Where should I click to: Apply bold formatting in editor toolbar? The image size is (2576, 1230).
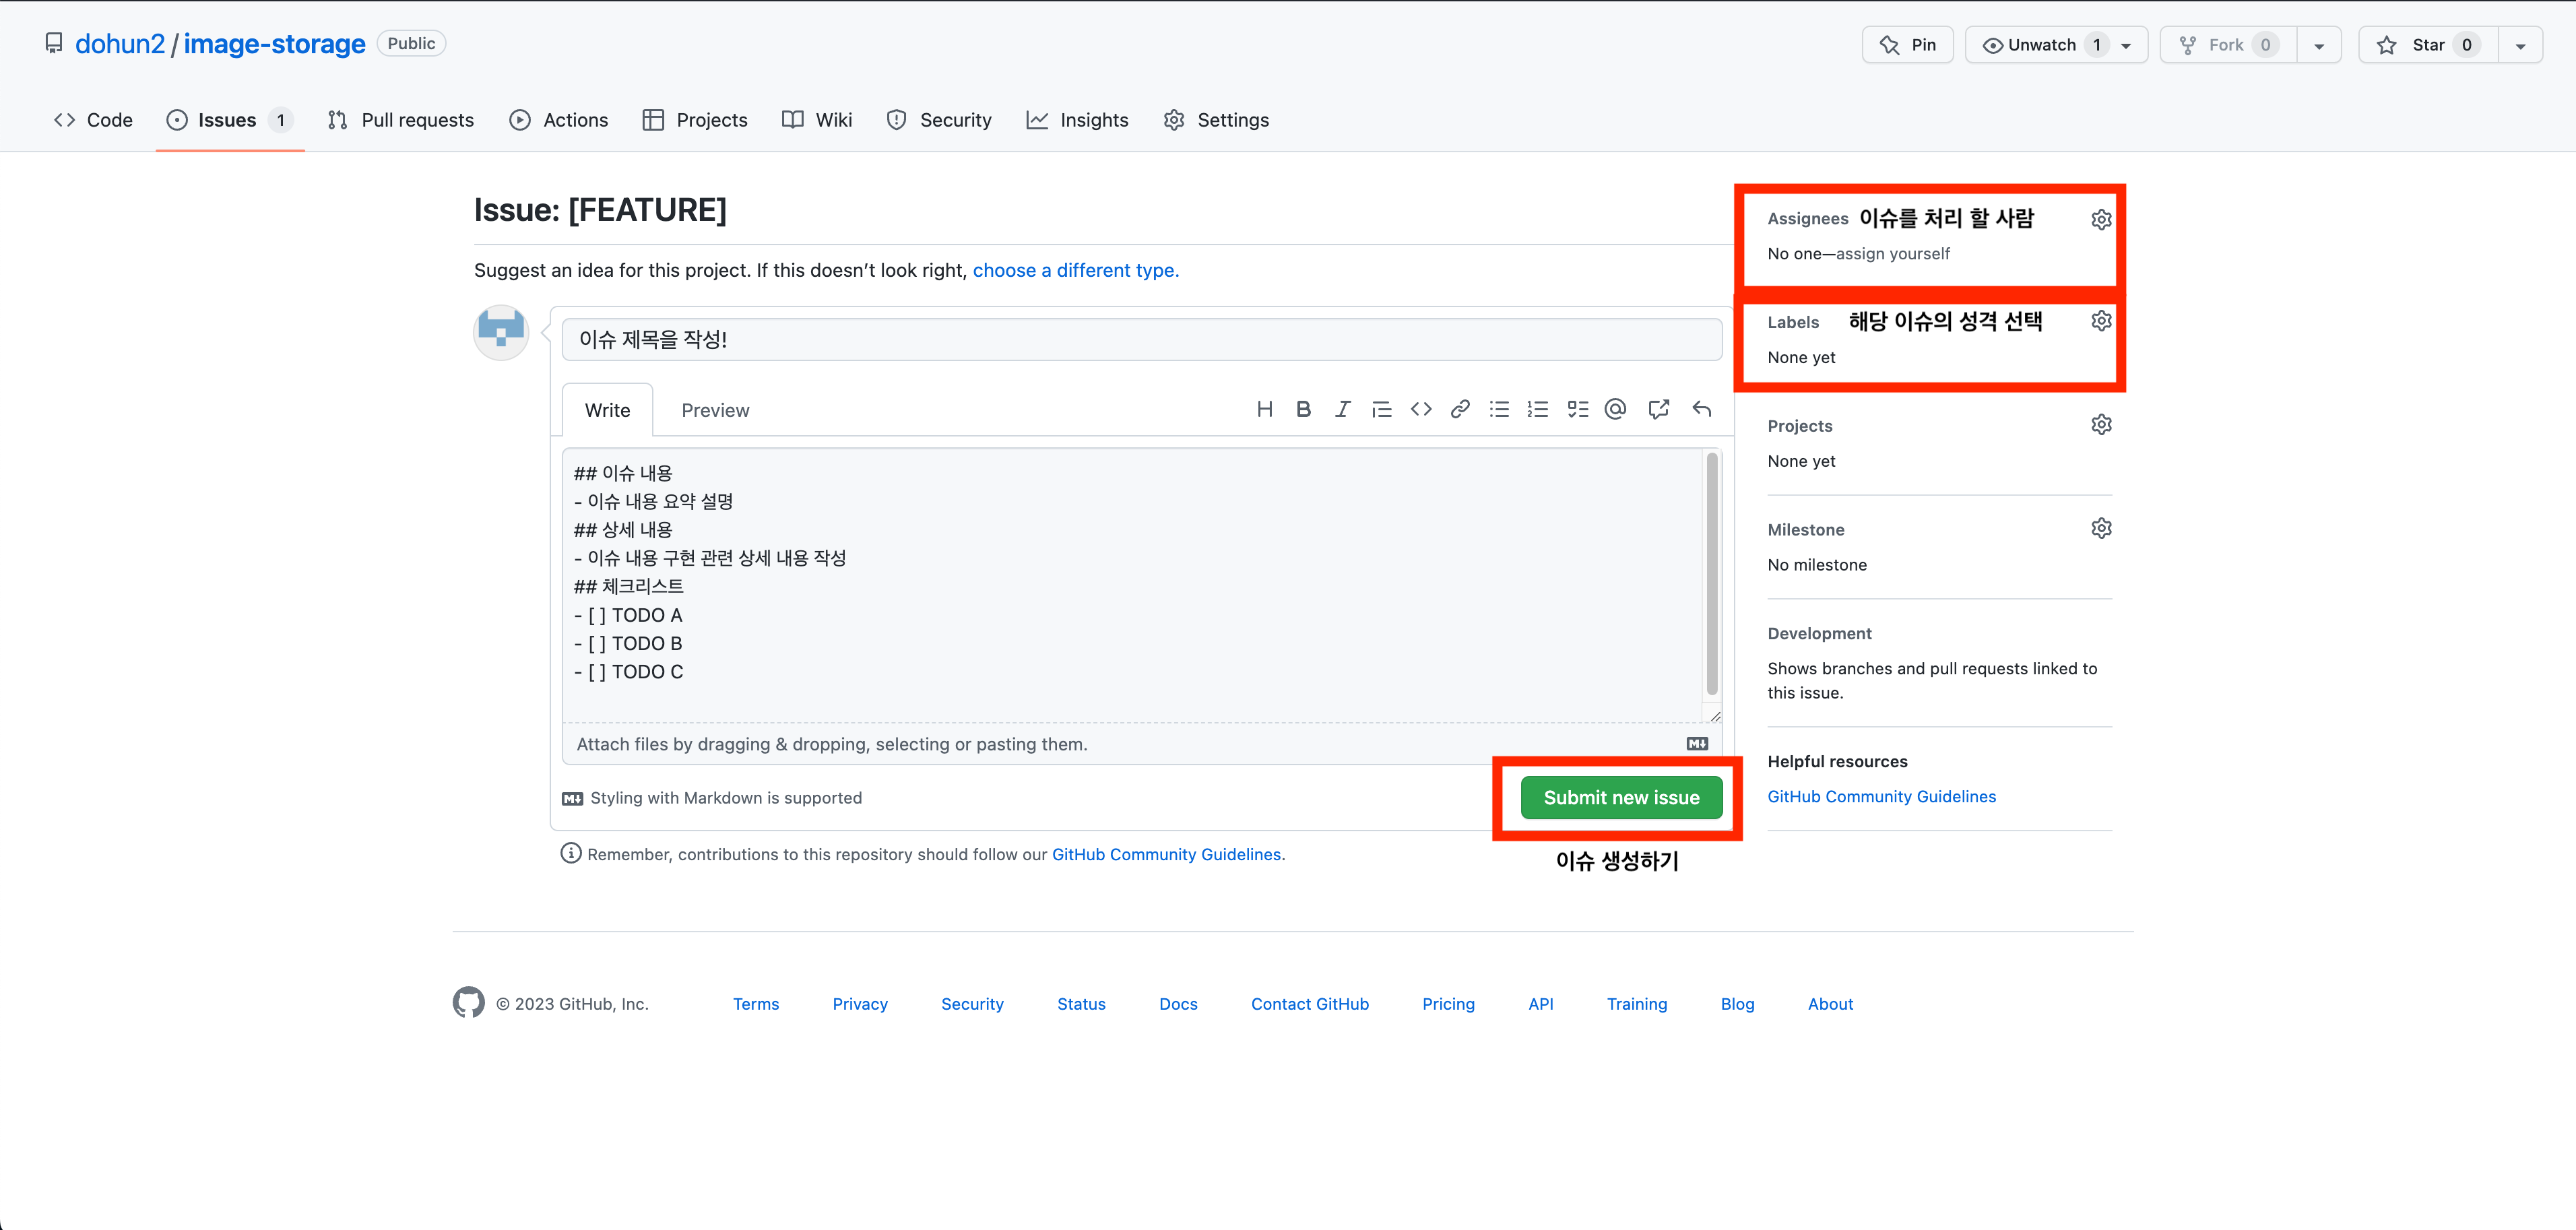pos(1303,409)
